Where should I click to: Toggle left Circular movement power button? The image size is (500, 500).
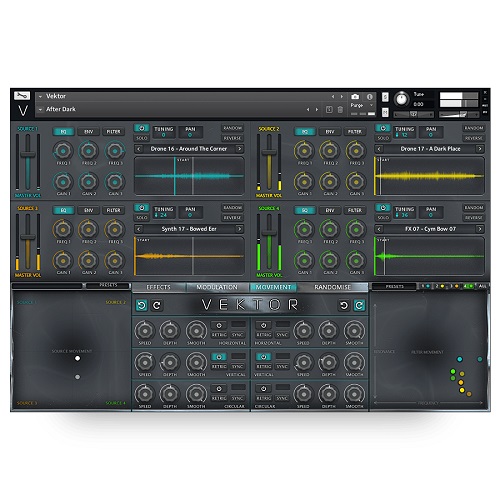coord(219,389)
